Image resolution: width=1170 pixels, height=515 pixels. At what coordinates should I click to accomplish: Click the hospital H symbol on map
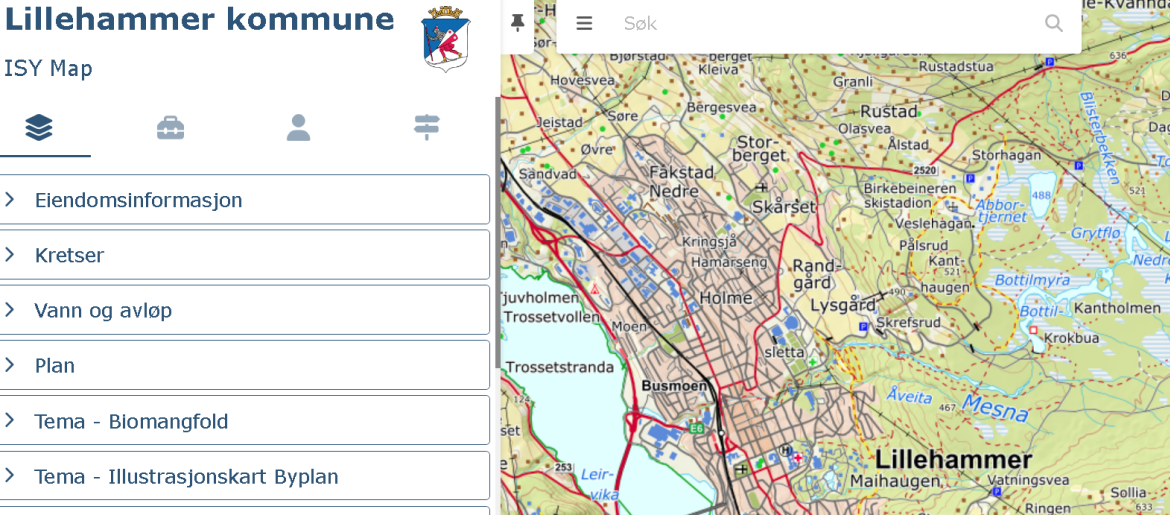(x=785, y=450)
